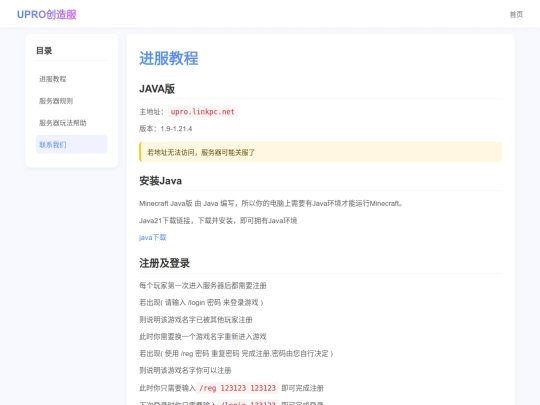The height and width of the screenshot is (405, 540).
Task: Click the 版本: 1.9-1.21.4 text line
Action: [x=166, y=129]
